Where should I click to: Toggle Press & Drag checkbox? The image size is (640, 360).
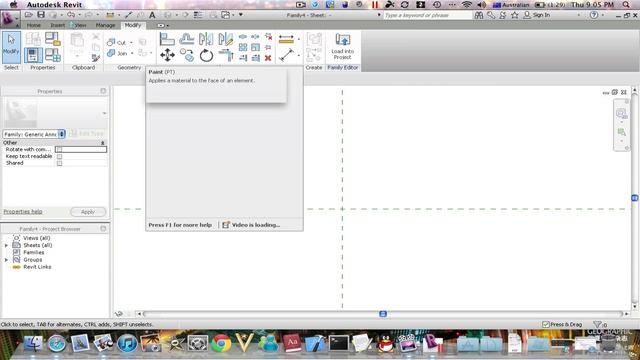(546, 324)
